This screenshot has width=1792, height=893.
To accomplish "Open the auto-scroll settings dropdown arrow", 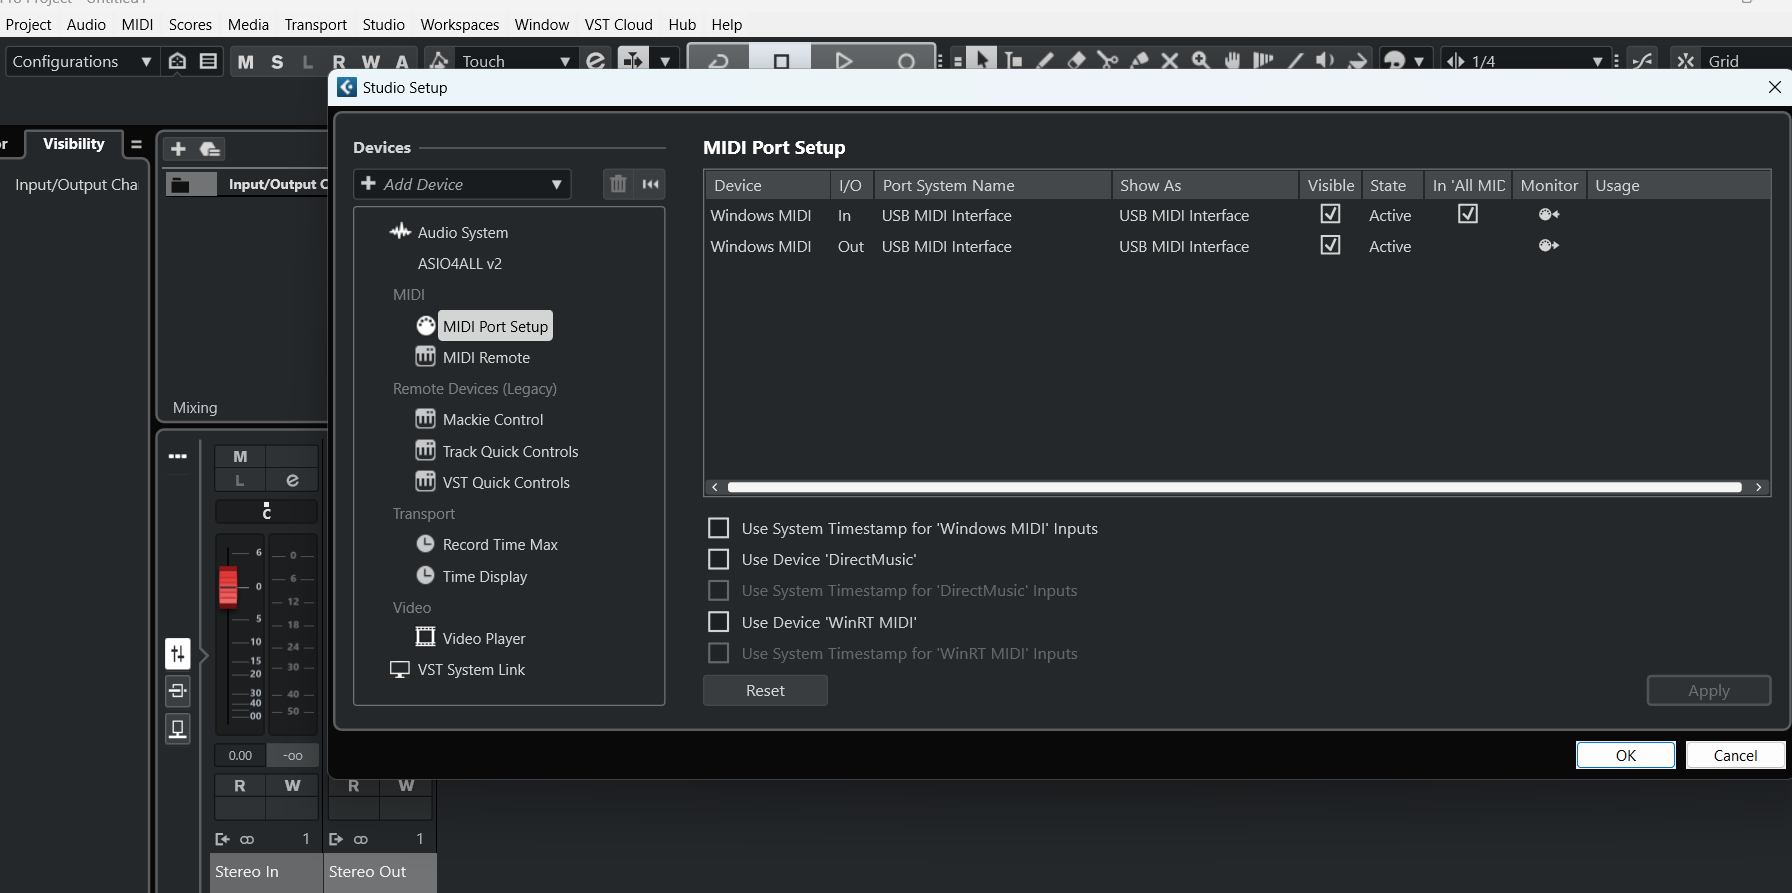I will point(665,61).
